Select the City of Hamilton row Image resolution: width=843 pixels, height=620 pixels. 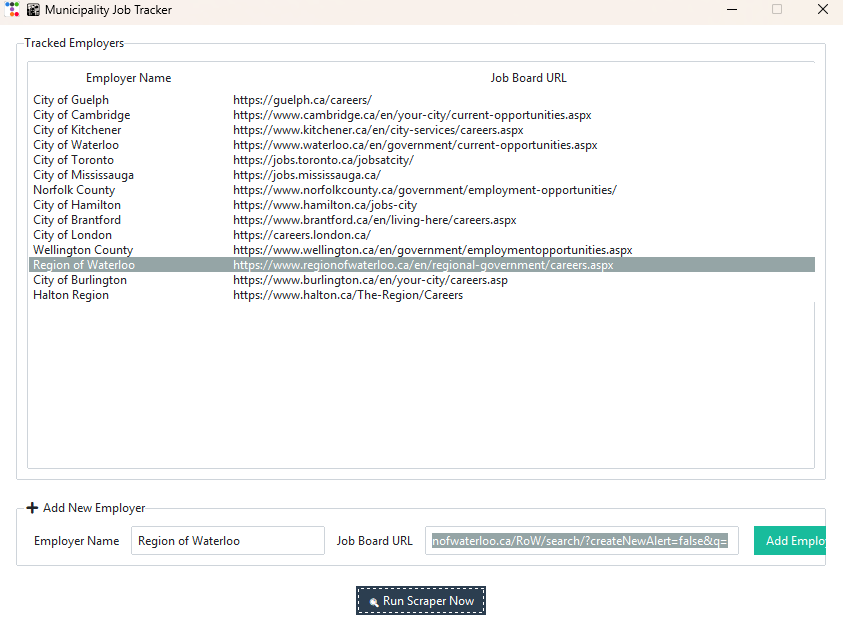[x=422, y=205]
